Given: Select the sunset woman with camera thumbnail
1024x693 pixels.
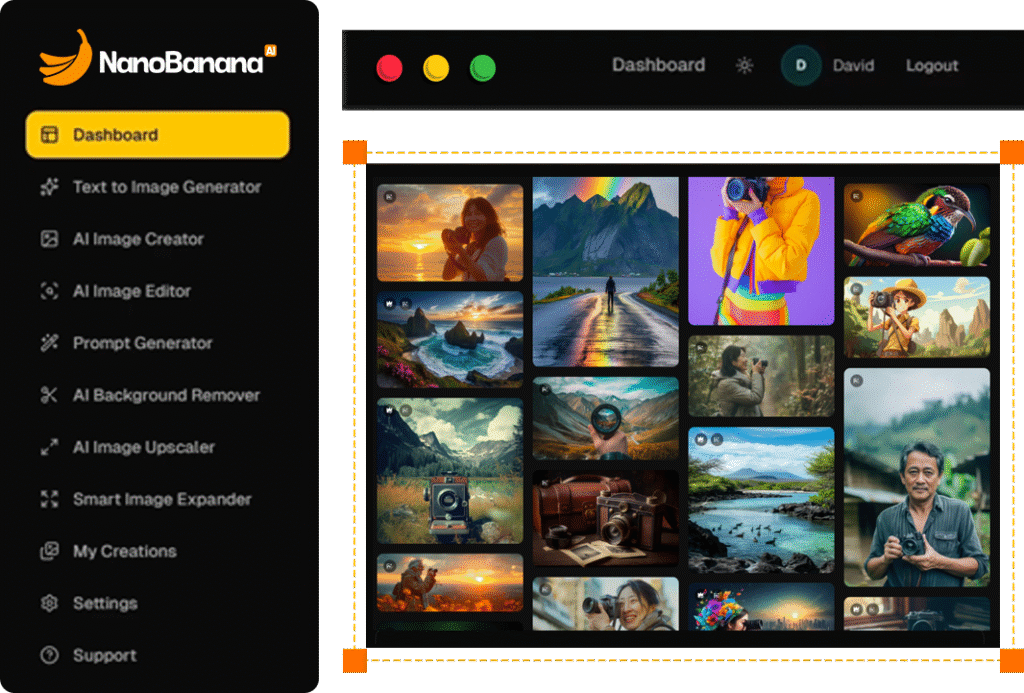Looking at the screenshot, I should point(449,233).
